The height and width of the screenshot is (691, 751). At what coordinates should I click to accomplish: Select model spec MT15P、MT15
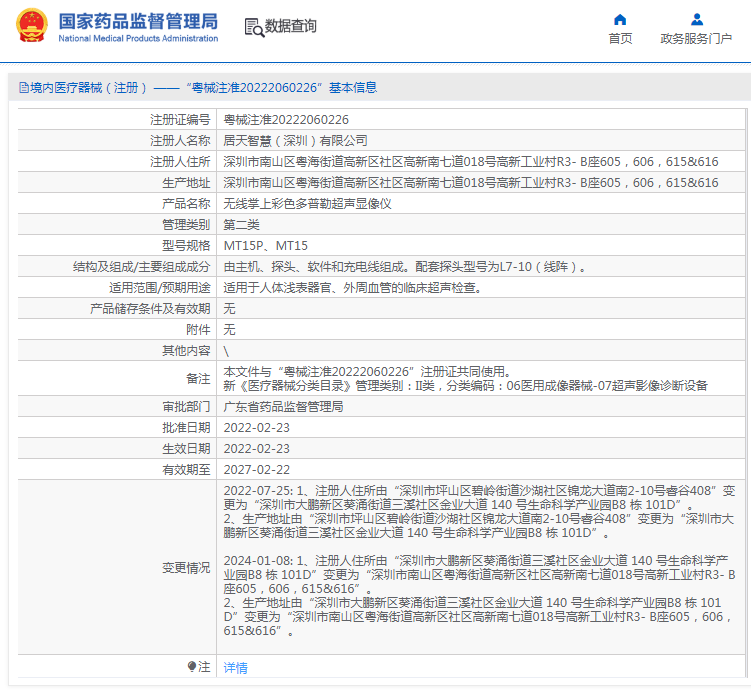tap(265, 246)
